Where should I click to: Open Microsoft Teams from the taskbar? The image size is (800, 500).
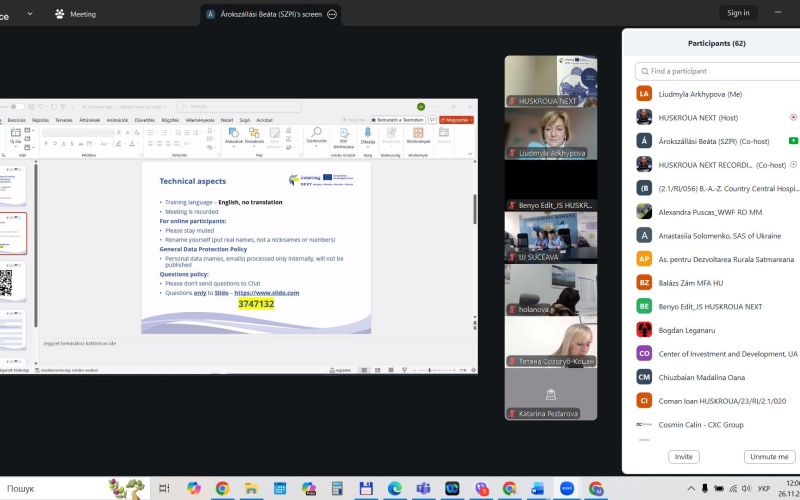[x=423, y=489]
